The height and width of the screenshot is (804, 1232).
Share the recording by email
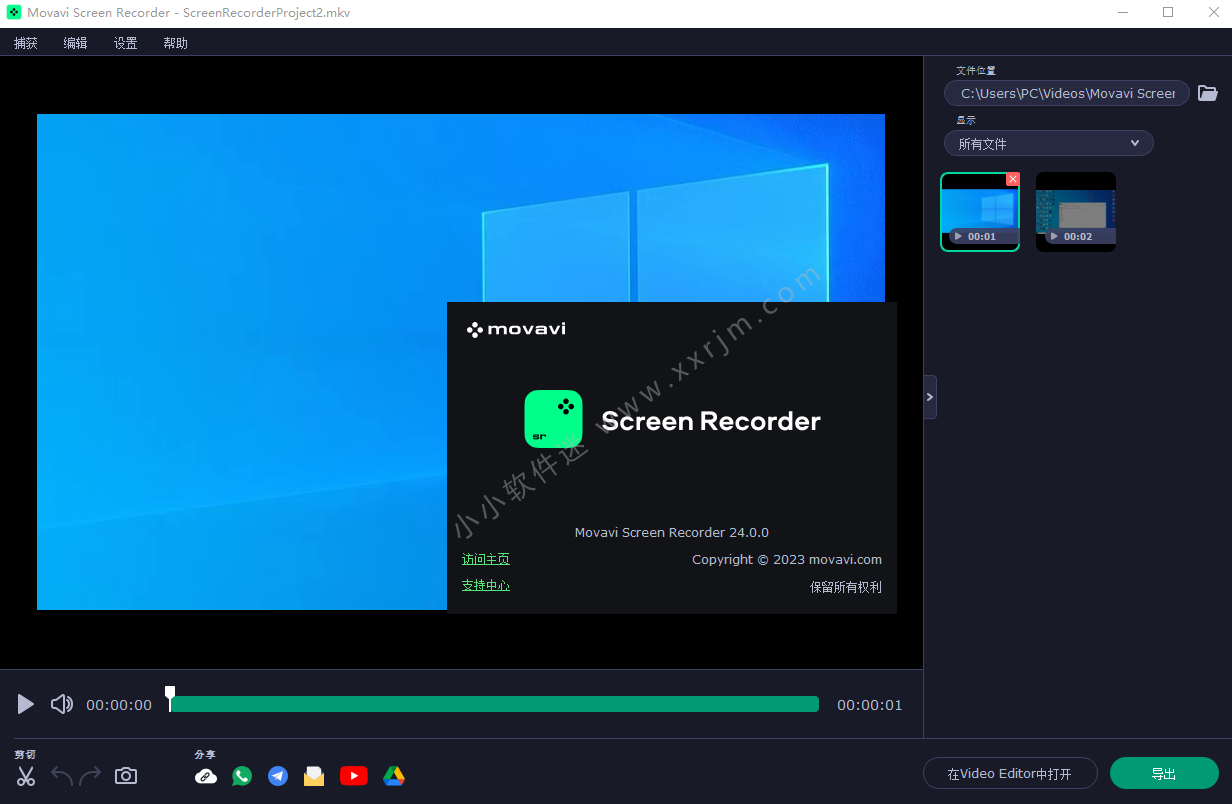click(314, 776)
